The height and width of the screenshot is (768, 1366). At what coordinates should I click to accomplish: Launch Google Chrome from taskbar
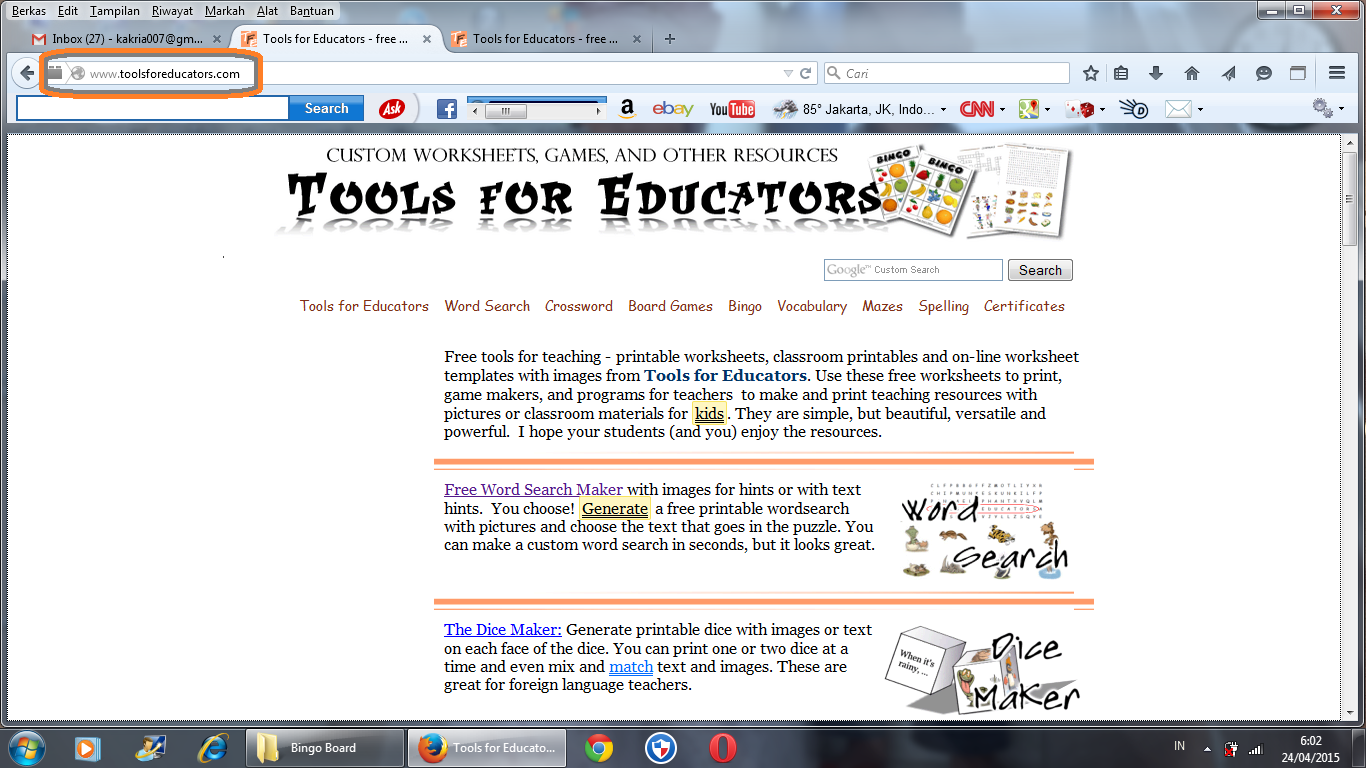pos(599,748)
